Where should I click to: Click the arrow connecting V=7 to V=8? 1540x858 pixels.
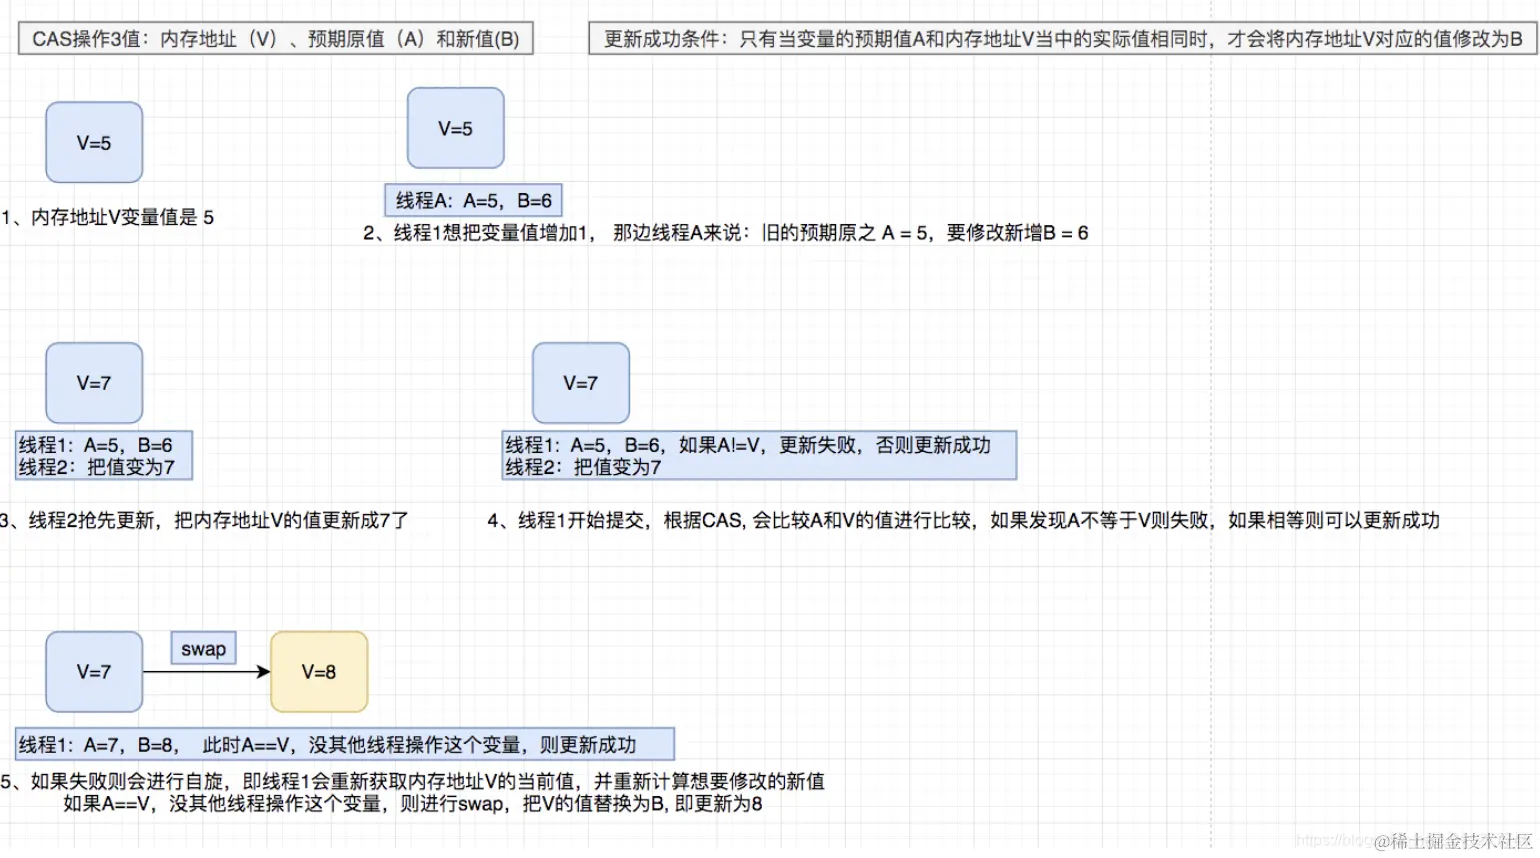pyautogui.click(x=207, y=672)
